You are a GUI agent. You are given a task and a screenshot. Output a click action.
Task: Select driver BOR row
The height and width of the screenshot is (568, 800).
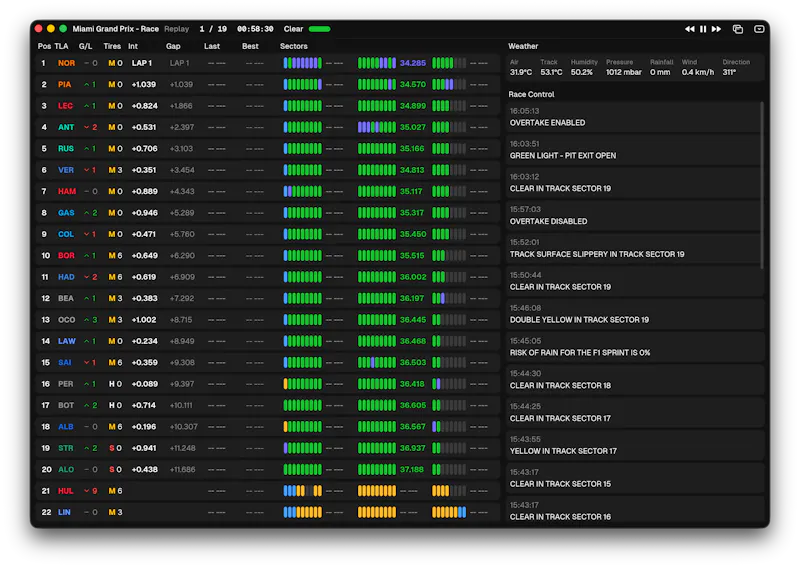267,256
